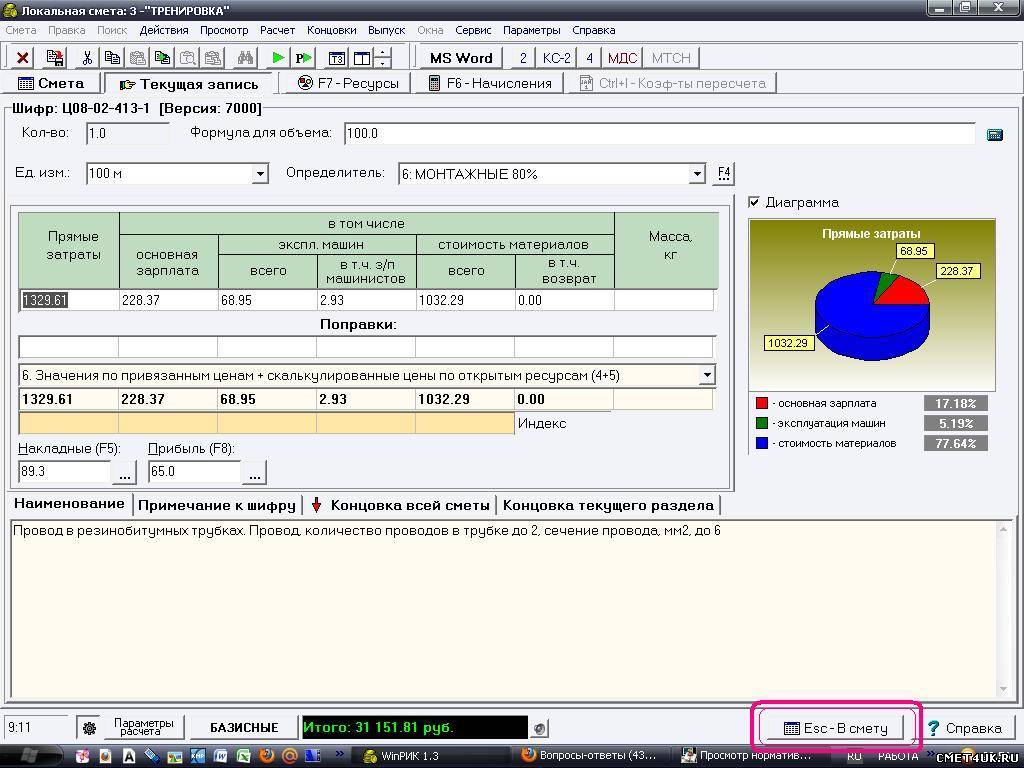Image resolution: width=1024 pixels, height=768 pixels.
Task: Click the scissors cut icon
Action: click(87, 58)
